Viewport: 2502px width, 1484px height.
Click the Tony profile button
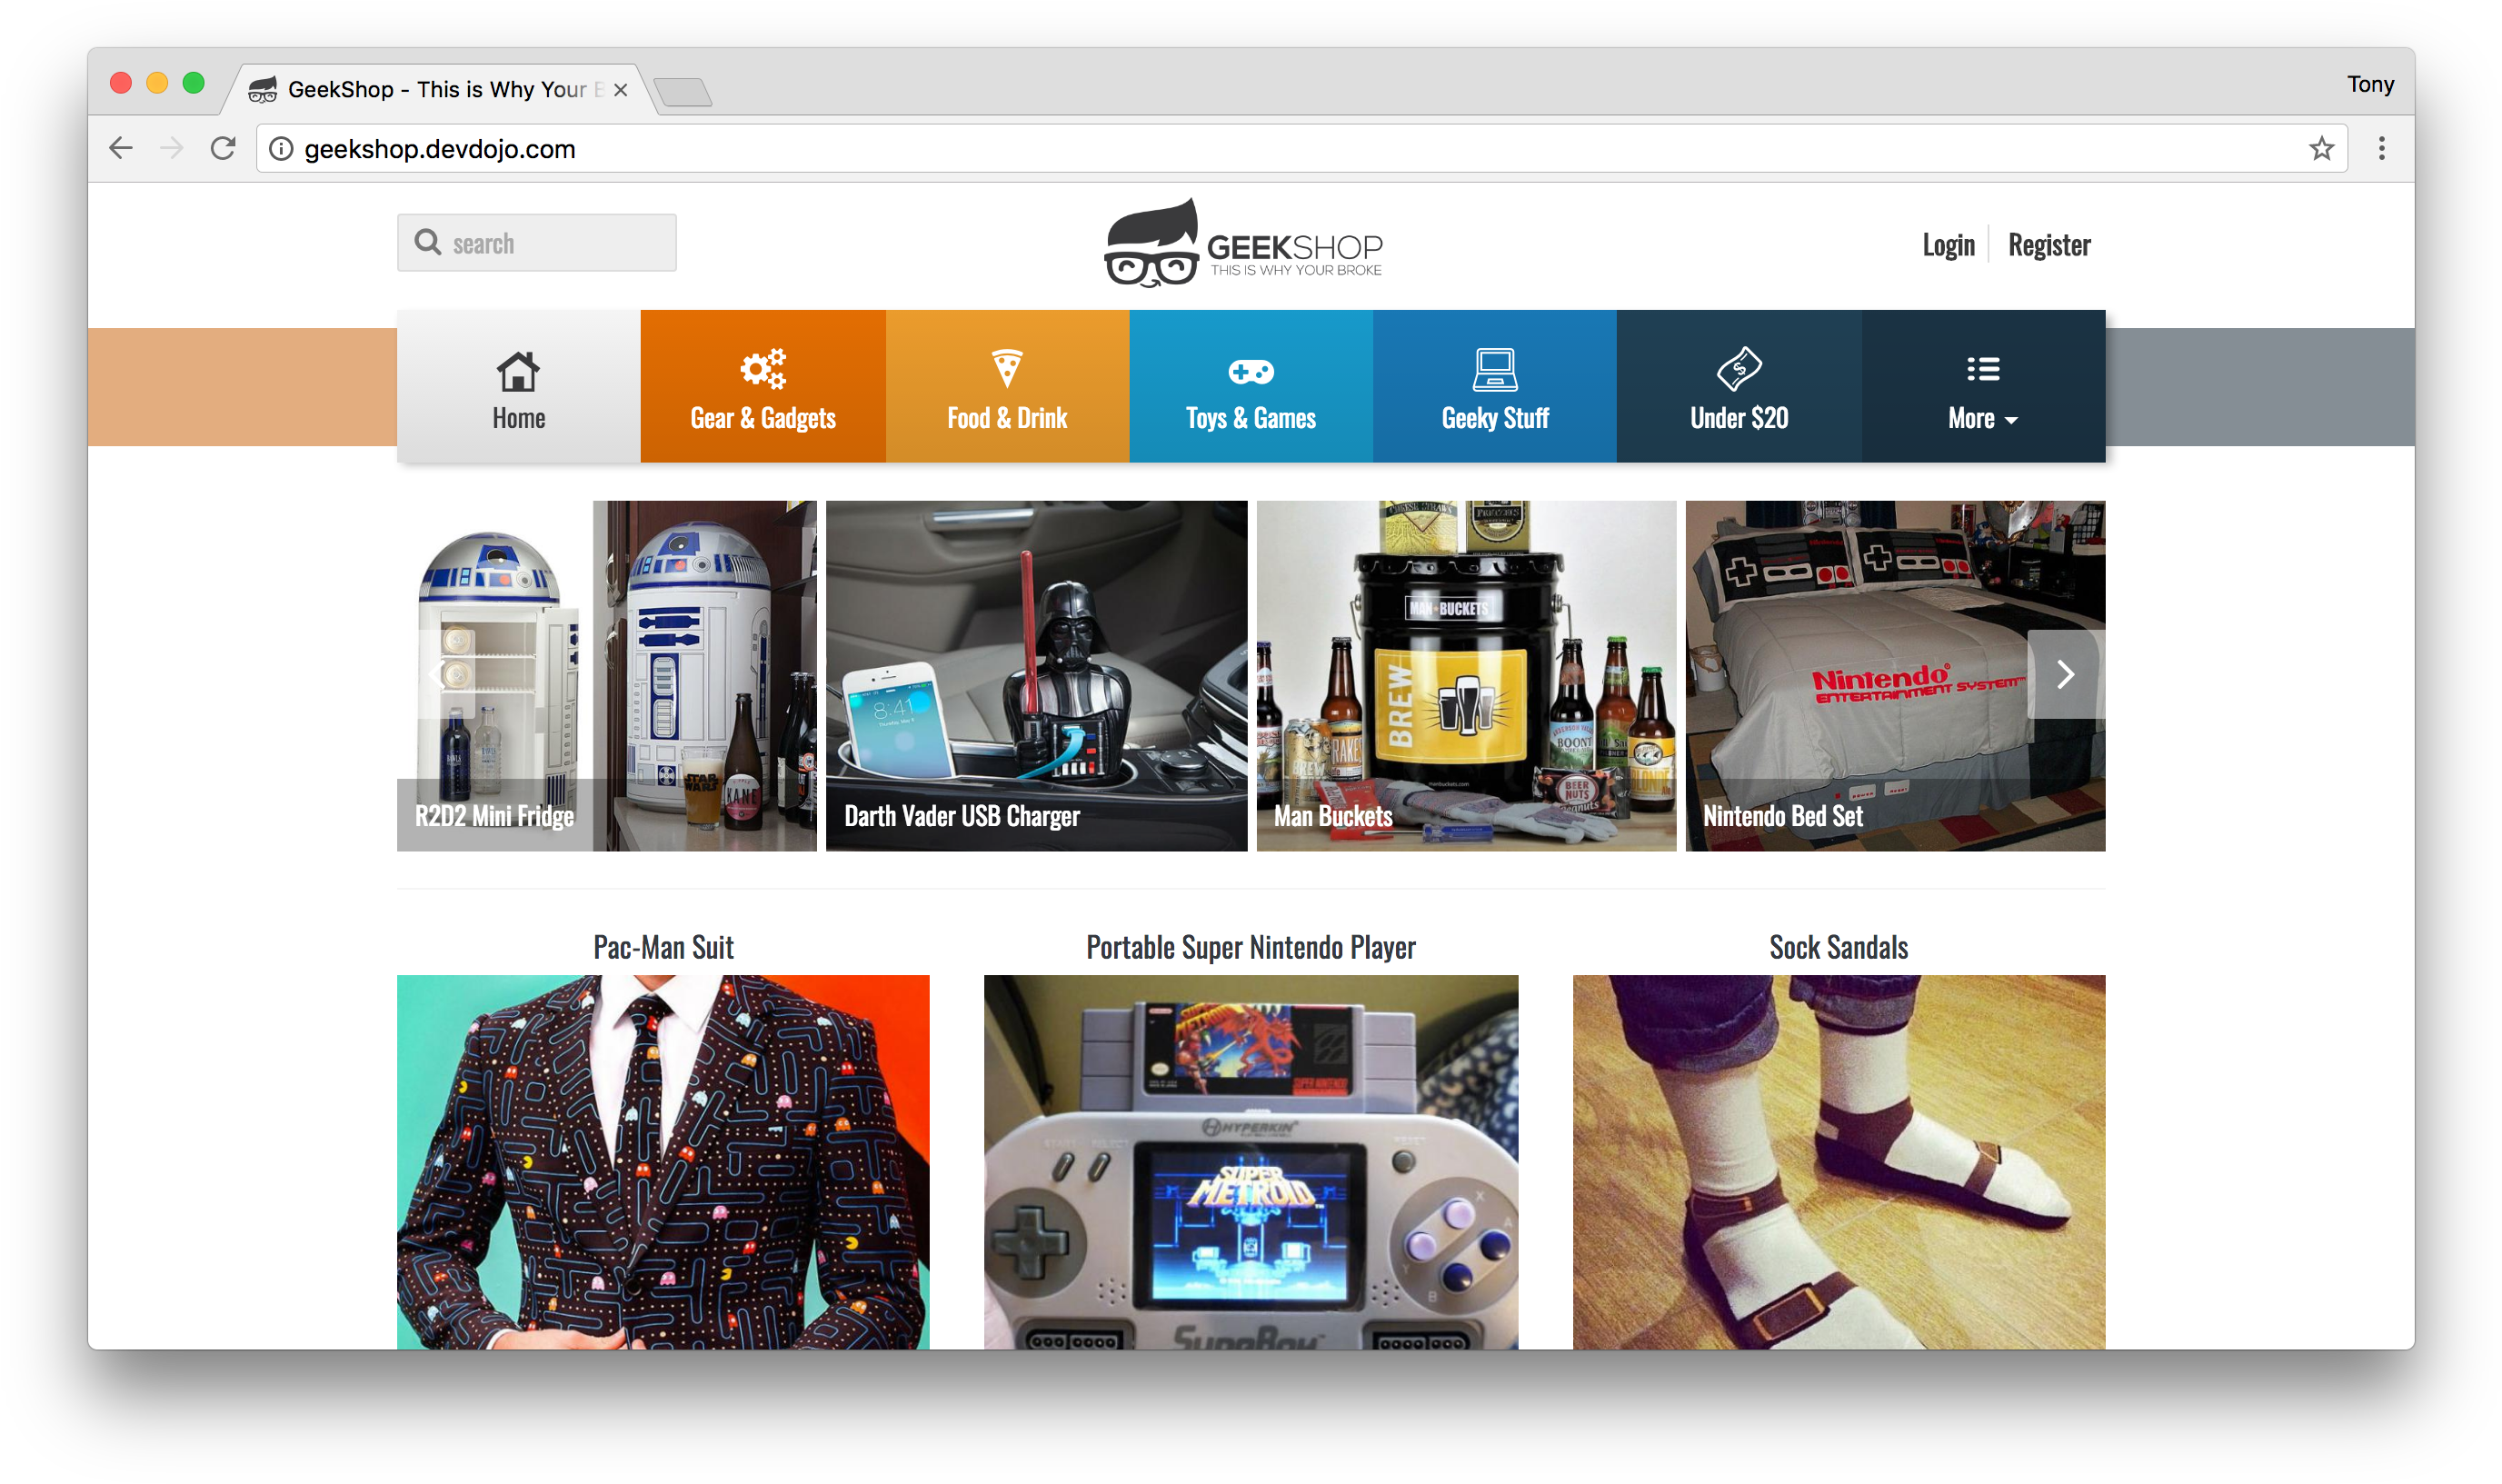pos(2370,84)
